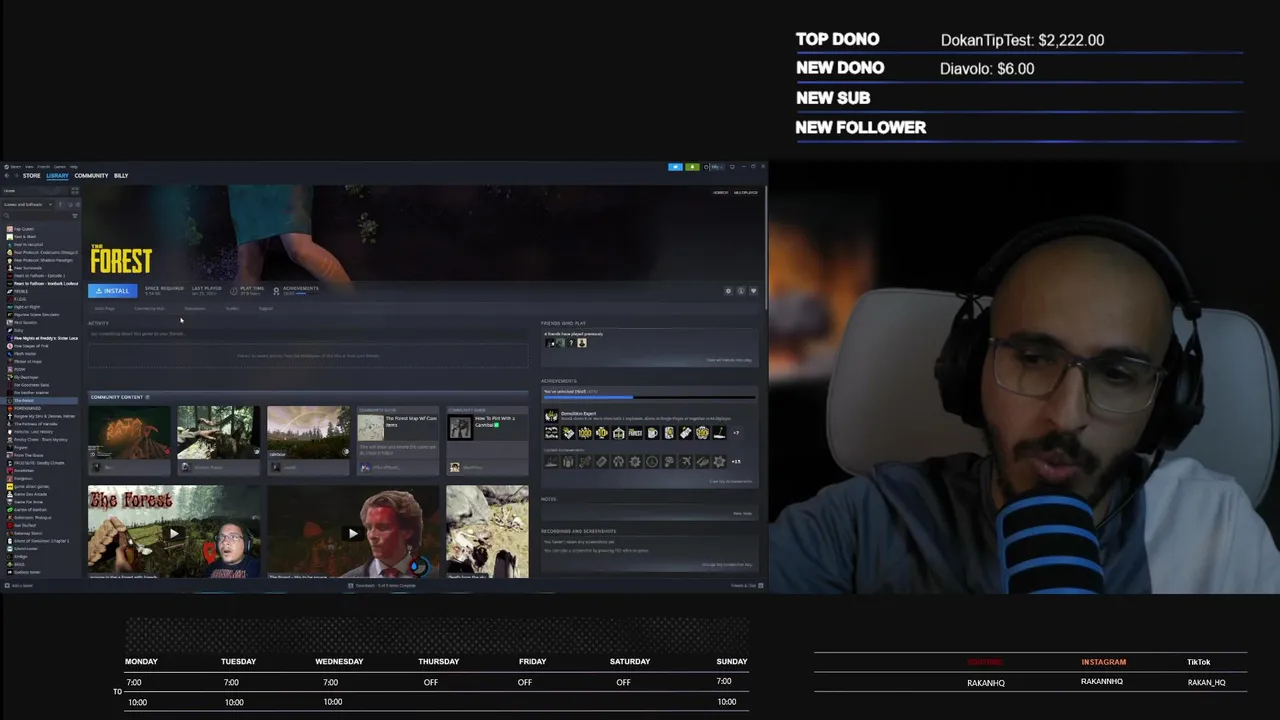Click the green notifications bell button
The image size is (1280, 720).
coord(692,167)
